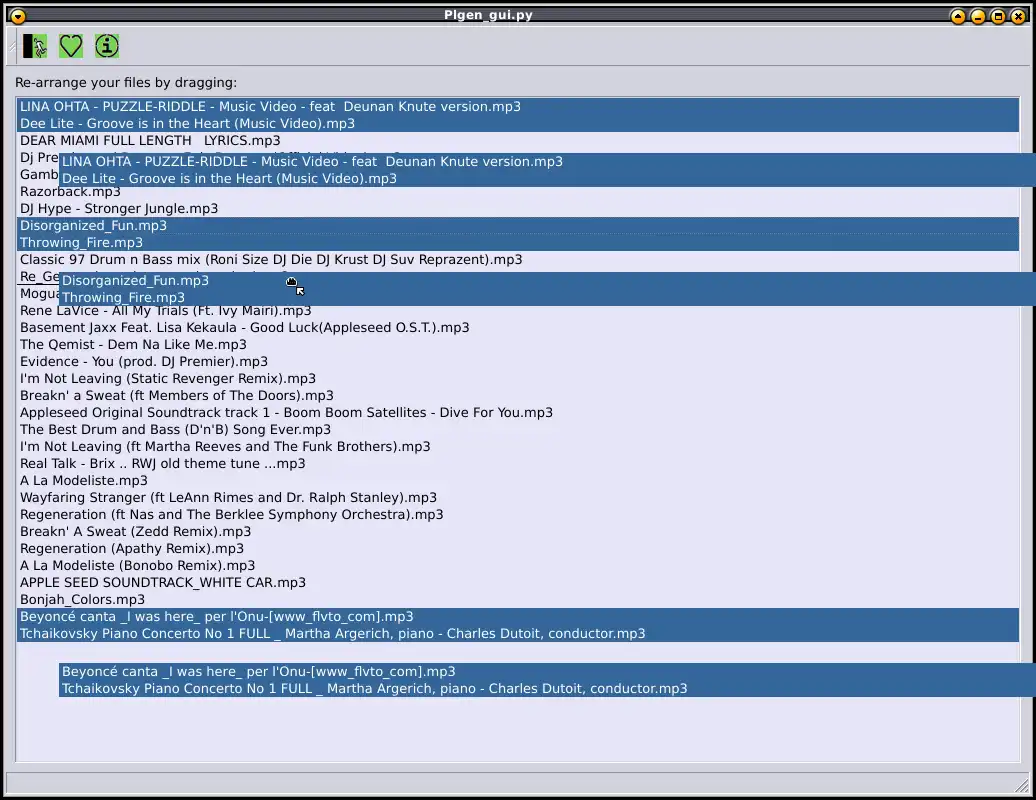Select 'Breakn' A Sweat (Zedd Remix).mp3'
Image resolution: width=1036 pixels, height=800 pixels.
pyautogui.click(x=518, y=532)
